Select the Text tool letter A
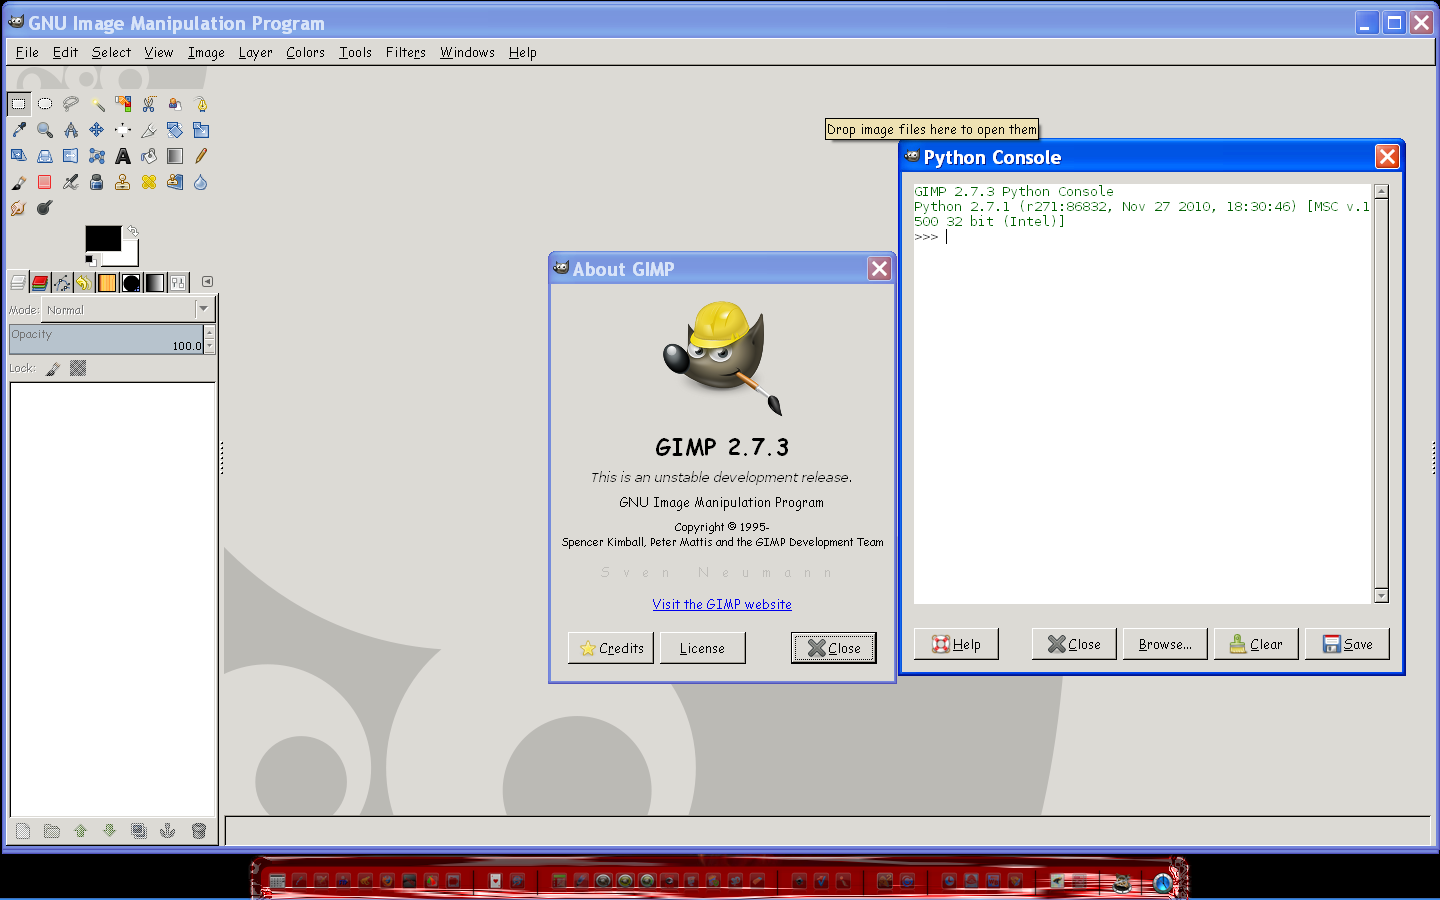This screenshot has height=900, width=1440. (x=123, y=156)
